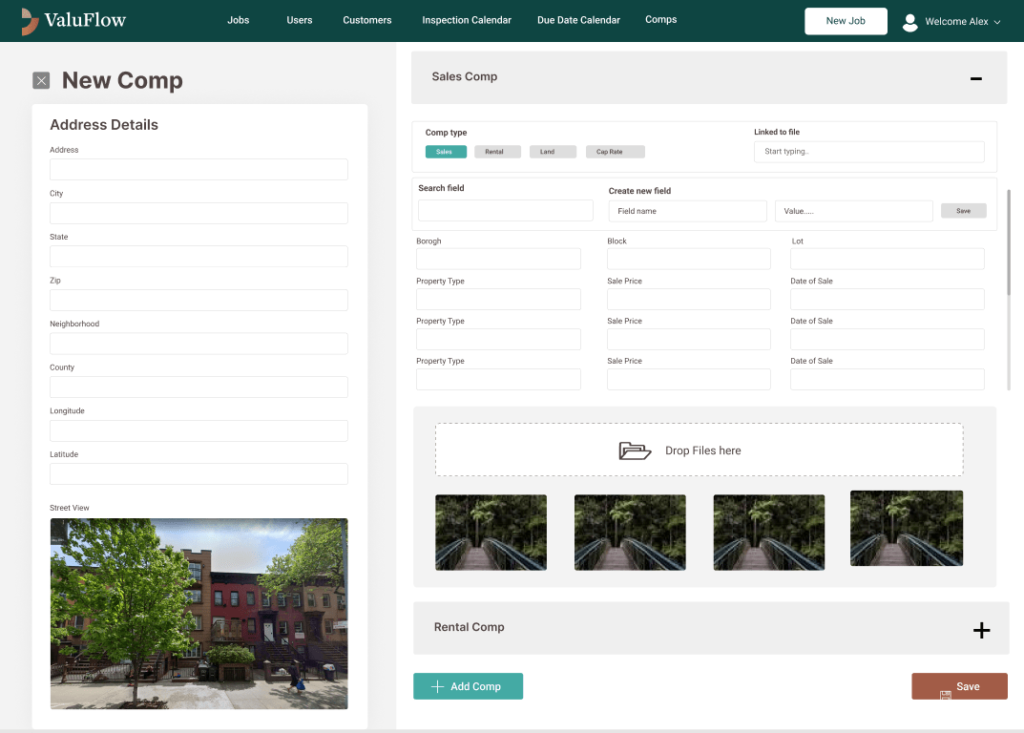Go to Inspection Calendar page
Viewport: 1024px width, 733px height.
click(466, 20)
